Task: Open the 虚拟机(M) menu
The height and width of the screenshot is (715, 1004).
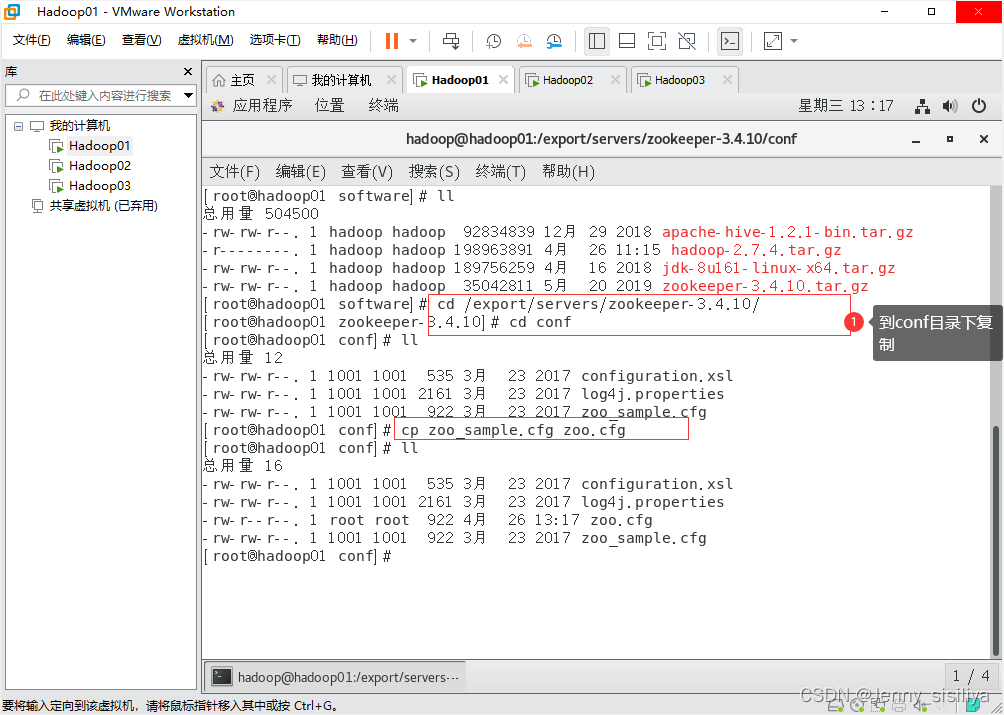Action: click(206, 40)
